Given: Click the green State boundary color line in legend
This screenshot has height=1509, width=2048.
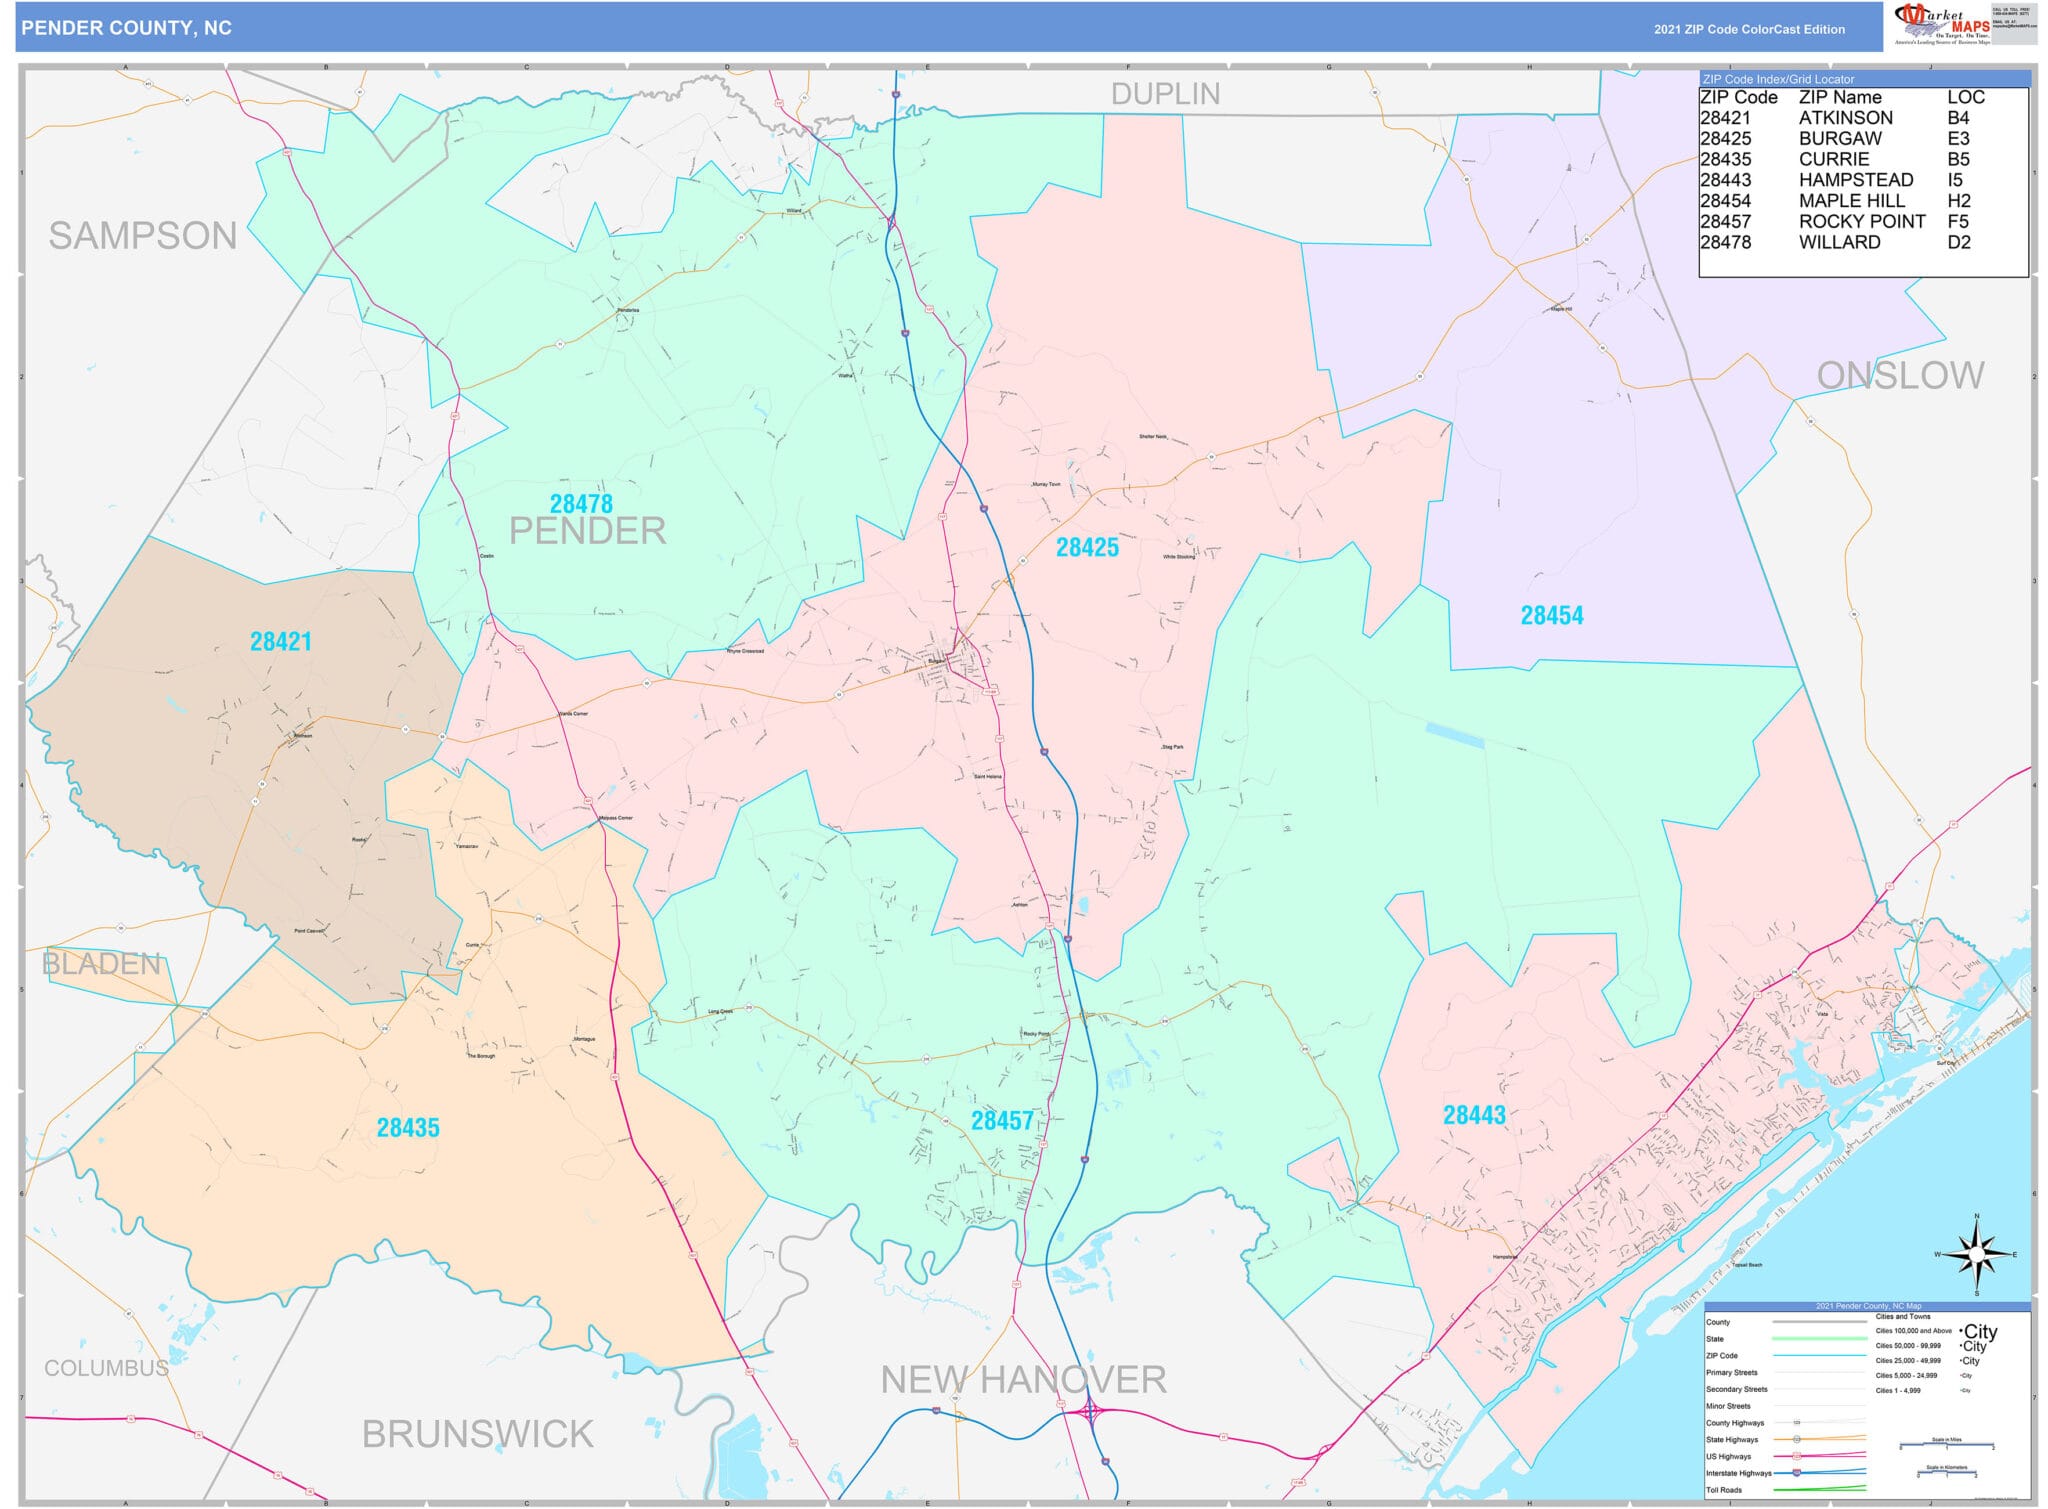Looking at the screenshot, I should [1819, 1338].
